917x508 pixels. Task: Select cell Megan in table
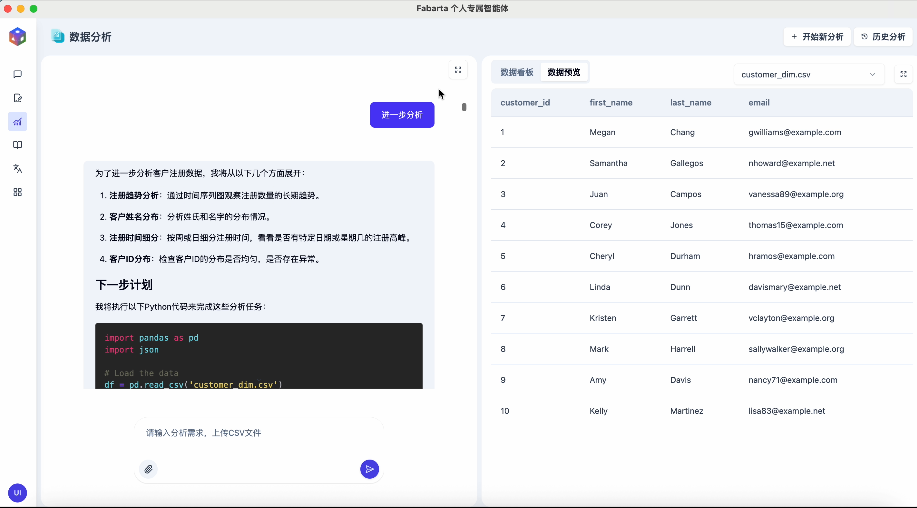602,132
